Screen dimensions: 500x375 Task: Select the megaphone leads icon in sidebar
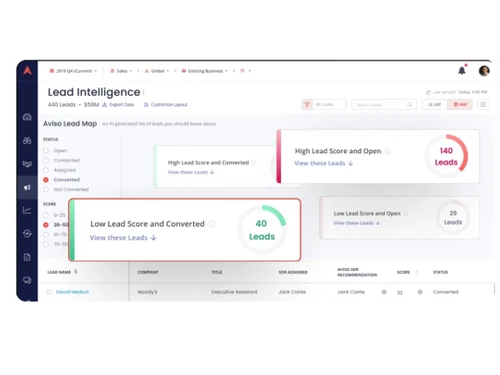(27, 187)
